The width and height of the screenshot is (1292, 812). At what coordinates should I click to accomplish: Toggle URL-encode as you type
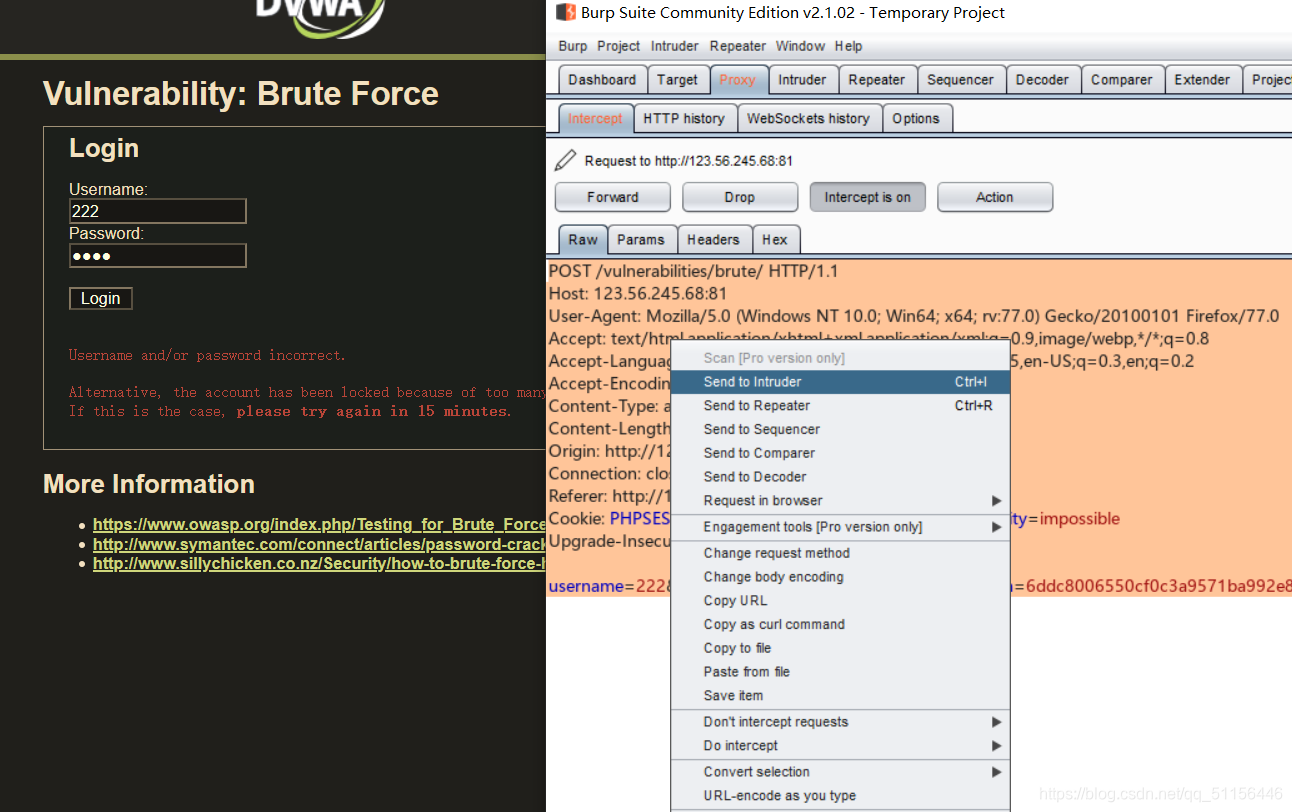(x=840, y=796)
